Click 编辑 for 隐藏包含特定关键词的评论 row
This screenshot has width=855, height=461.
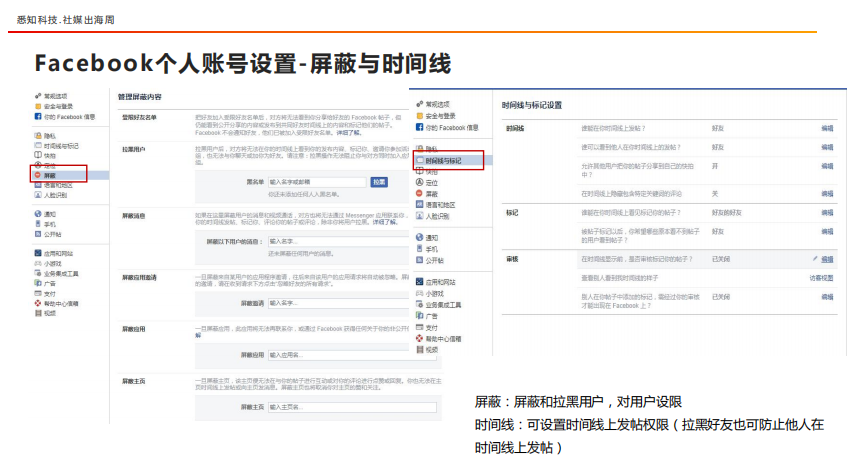[x=827, y=194]
